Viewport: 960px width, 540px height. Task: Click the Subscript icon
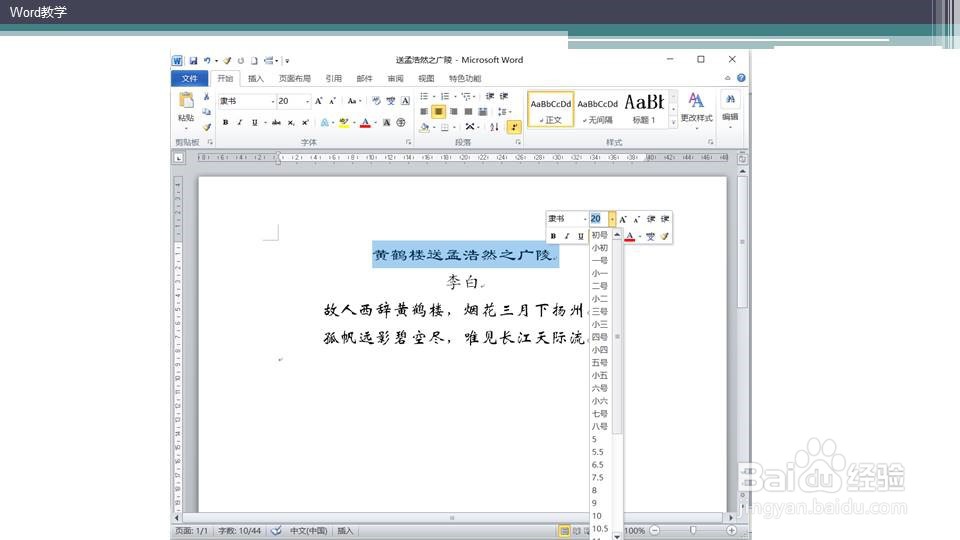pos(291,122)
